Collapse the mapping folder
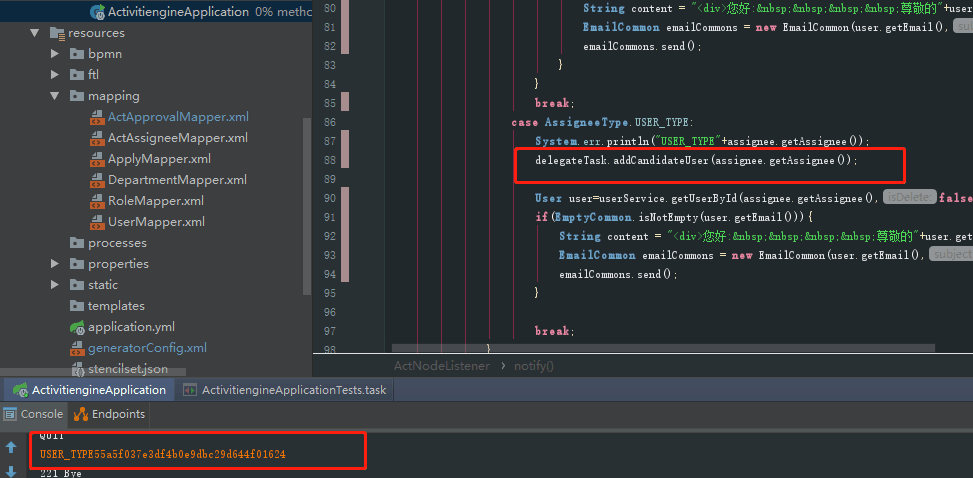The height and width of the screenshot is (478, 973). click(55, 96)
